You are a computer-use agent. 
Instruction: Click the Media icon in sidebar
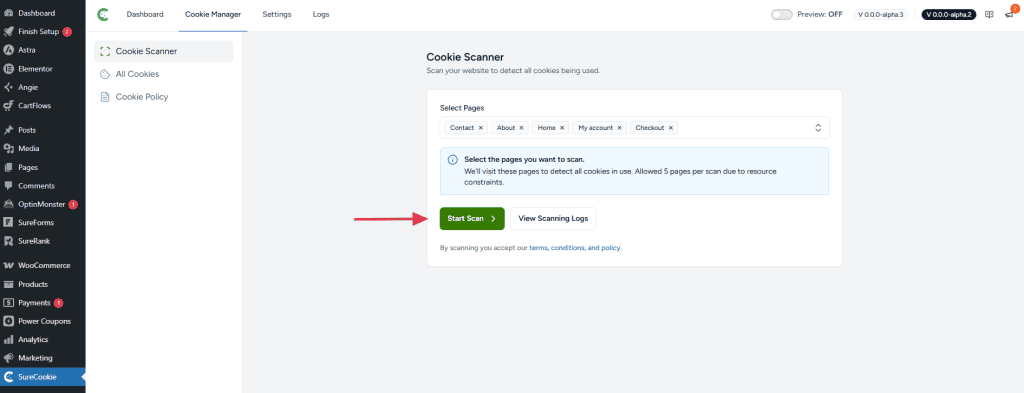click(8, 148)
